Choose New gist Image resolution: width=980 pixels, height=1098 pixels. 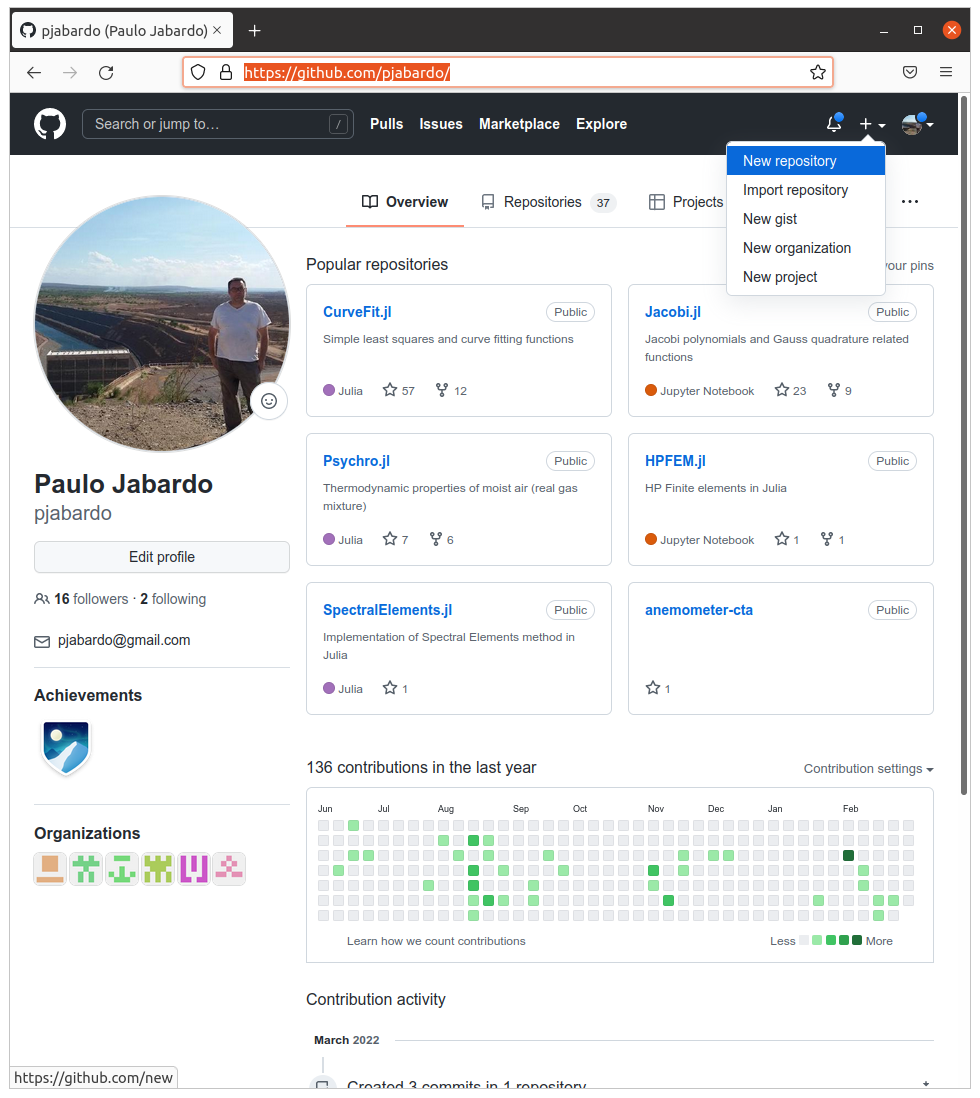pos(806,219)
